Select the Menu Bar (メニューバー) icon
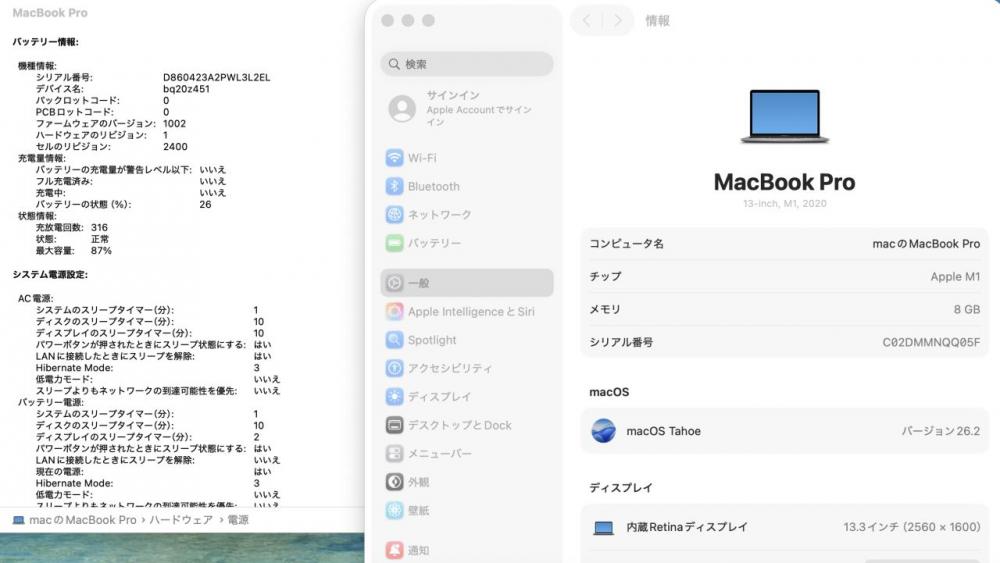1000x563 pixels. 394,453
